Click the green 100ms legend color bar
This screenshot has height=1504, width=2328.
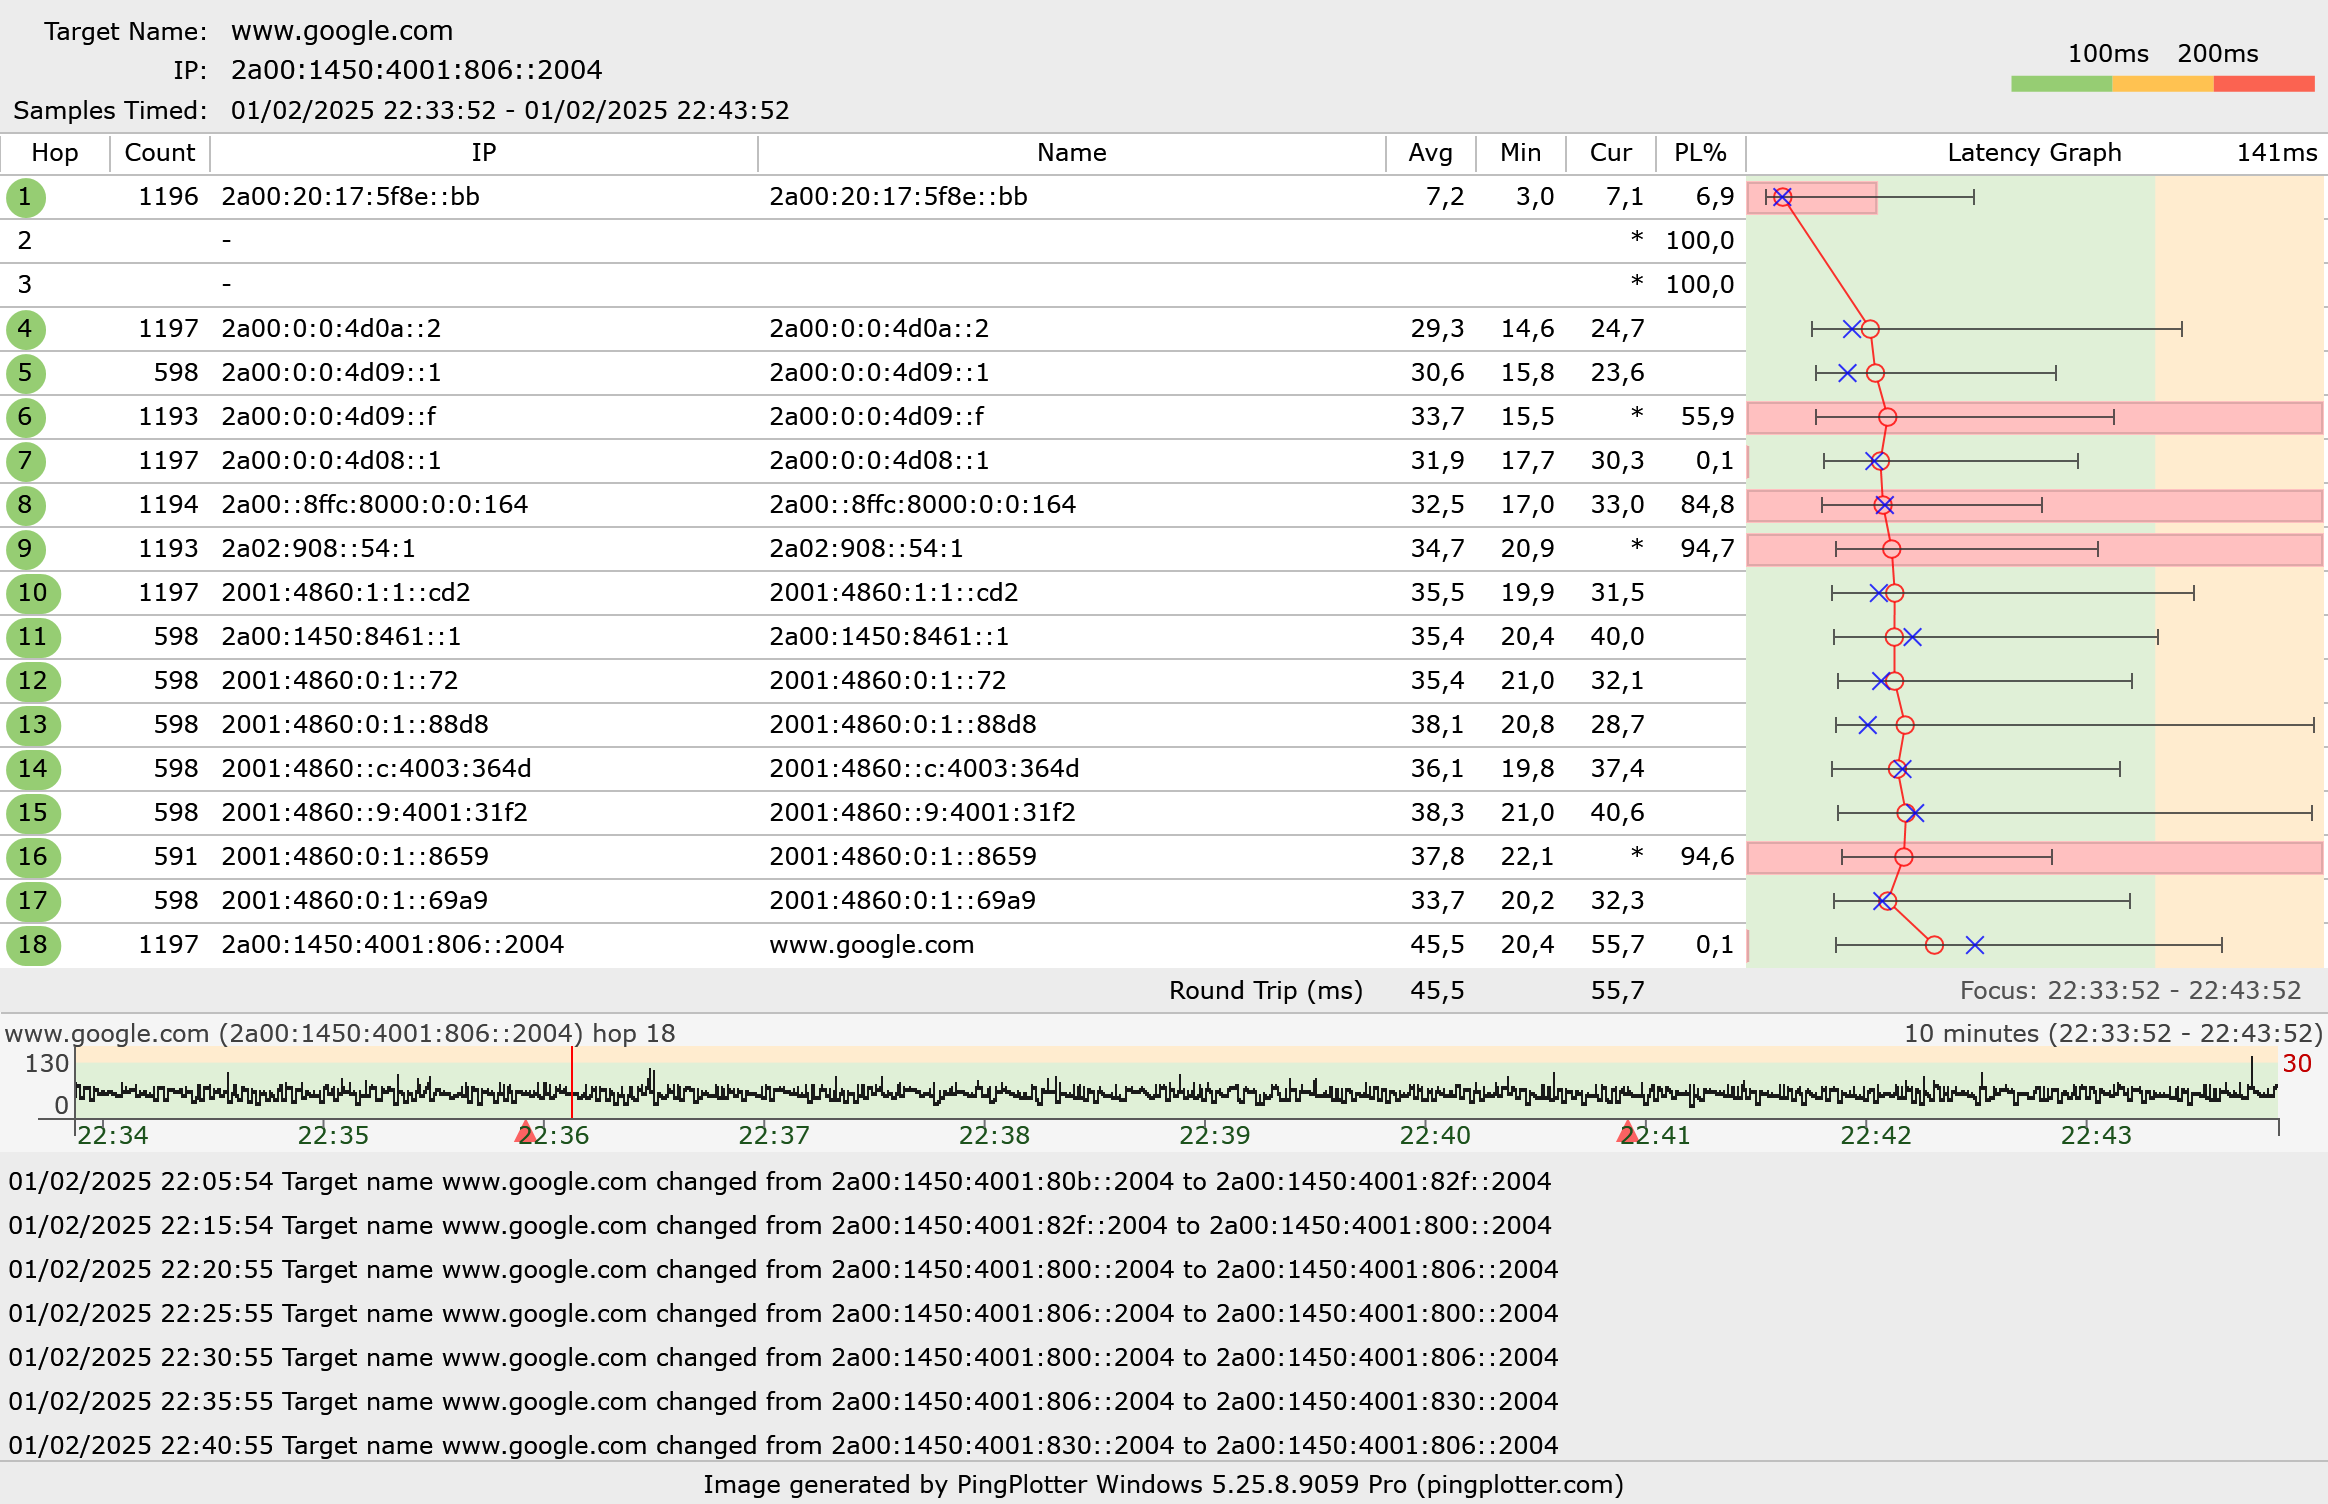point(2061,84)
